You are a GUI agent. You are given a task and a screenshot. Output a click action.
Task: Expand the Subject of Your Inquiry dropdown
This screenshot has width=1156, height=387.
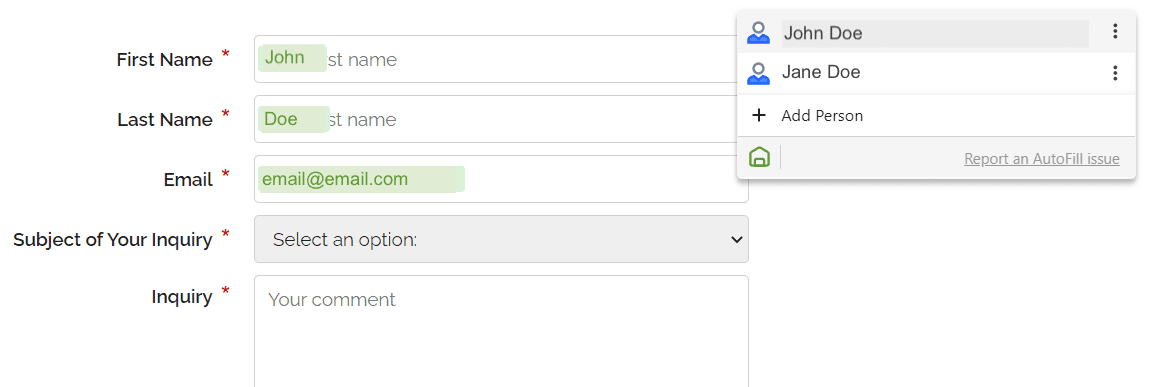(x=501, y=239)
